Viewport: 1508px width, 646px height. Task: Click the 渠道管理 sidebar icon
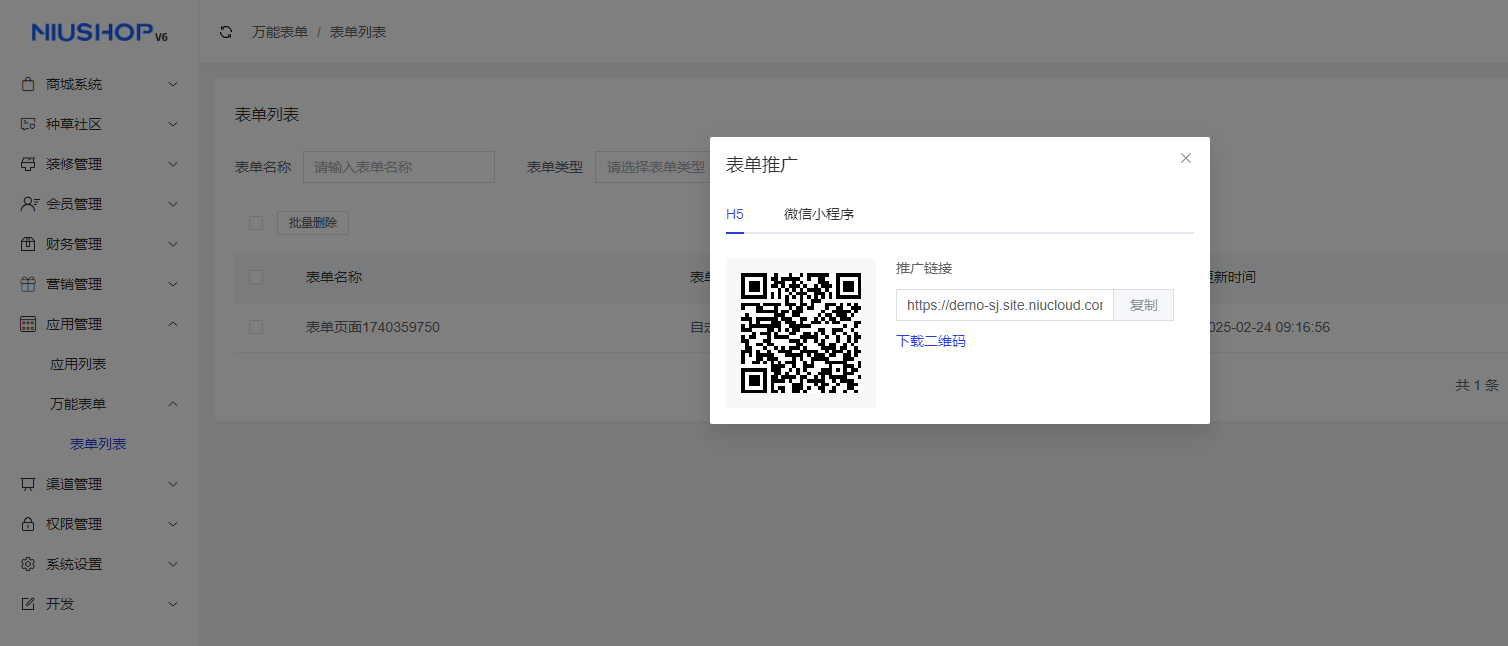(x=28, y=484)
